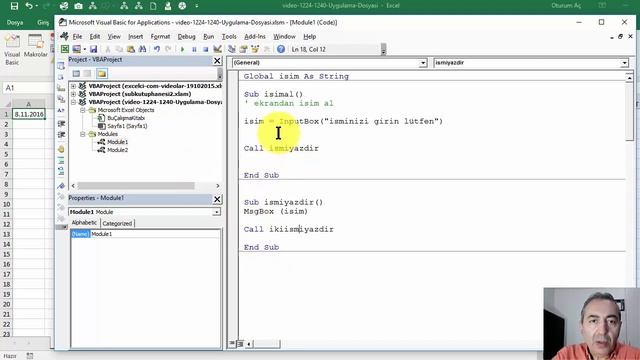Switch to Categorized properties tab

tap(117, 223)
